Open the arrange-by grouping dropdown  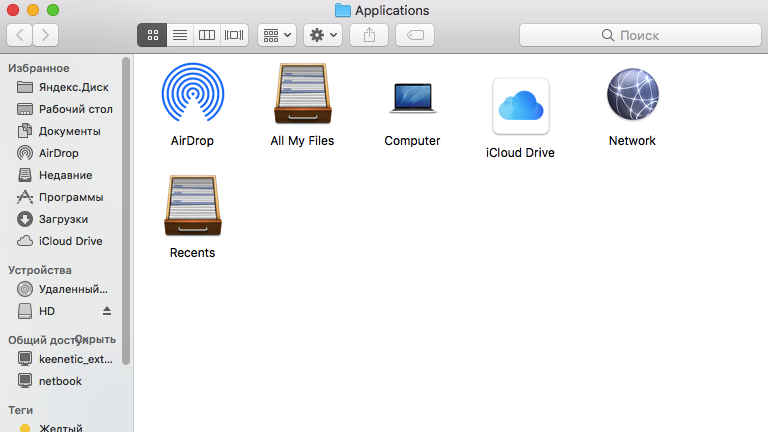point(277,35)
